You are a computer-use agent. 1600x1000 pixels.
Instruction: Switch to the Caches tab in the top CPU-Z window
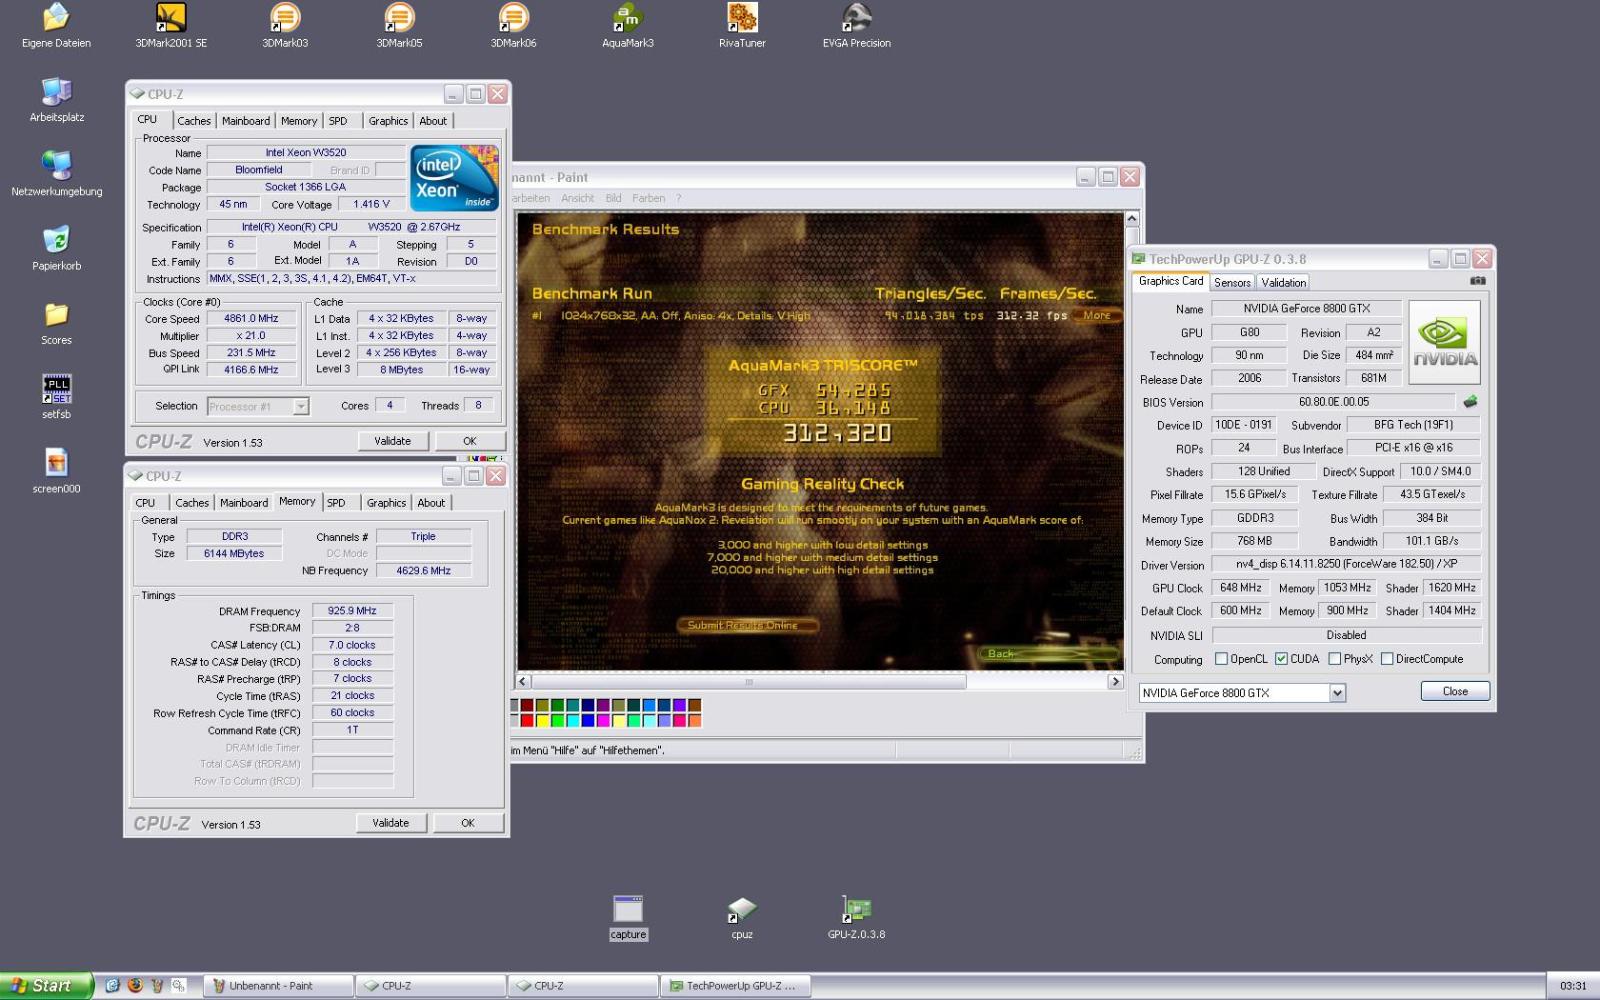pos(194,121)
